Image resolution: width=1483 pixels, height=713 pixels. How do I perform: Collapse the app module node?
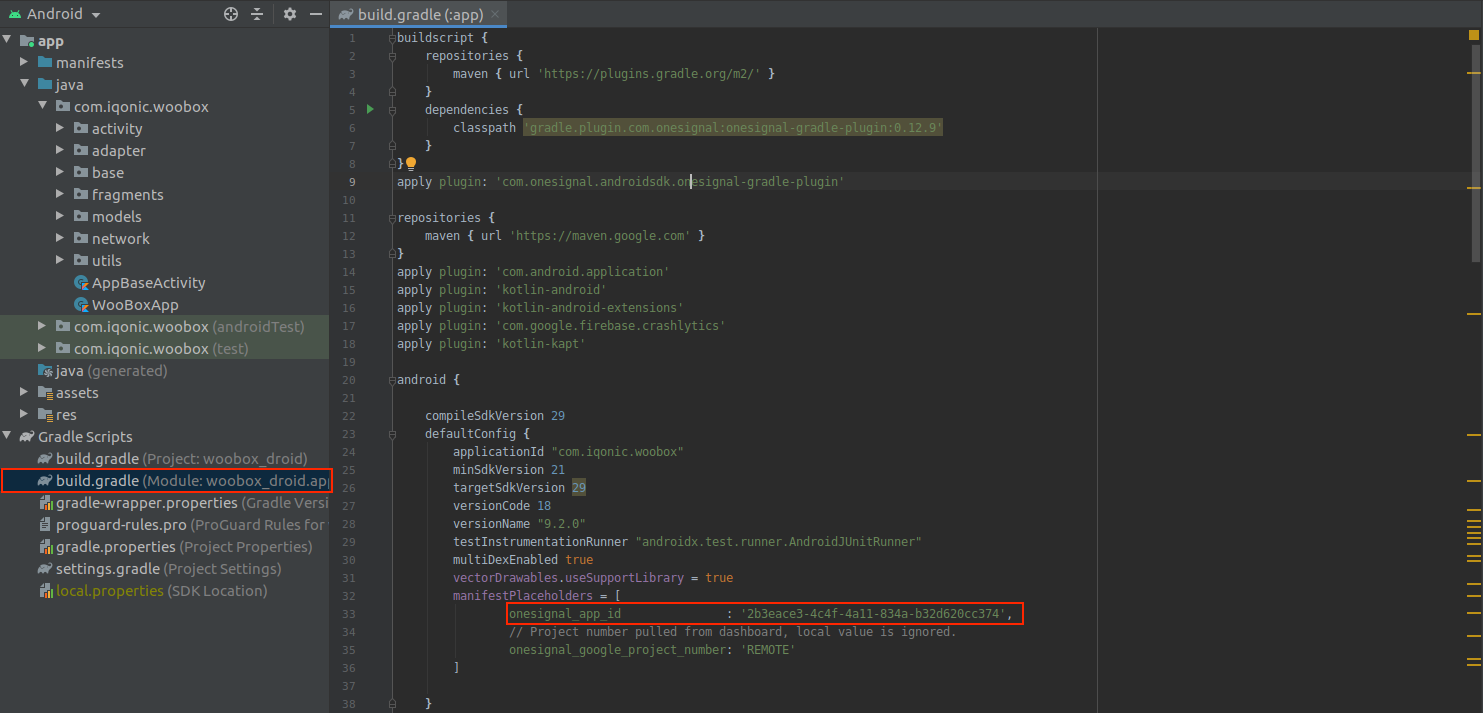point(8,41)
